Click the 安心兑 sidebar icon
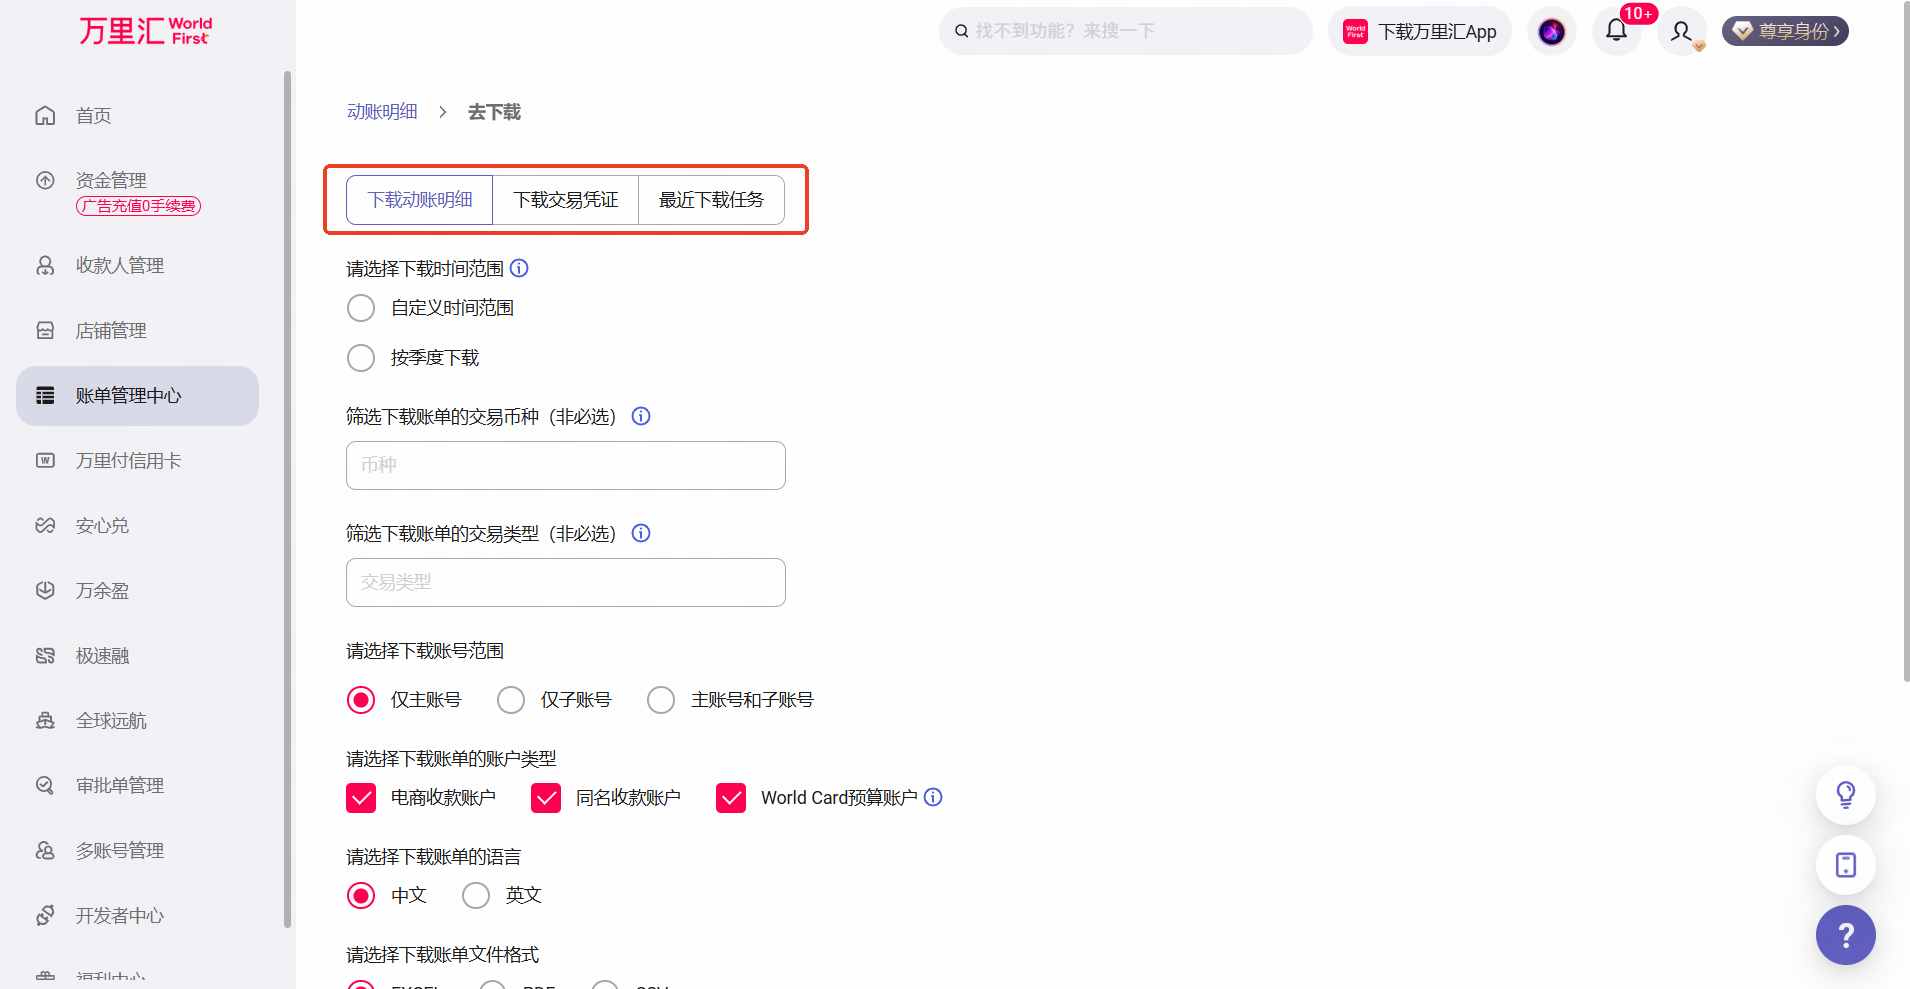Viewport: 1910px width, 989px height. tap(45, 525)
